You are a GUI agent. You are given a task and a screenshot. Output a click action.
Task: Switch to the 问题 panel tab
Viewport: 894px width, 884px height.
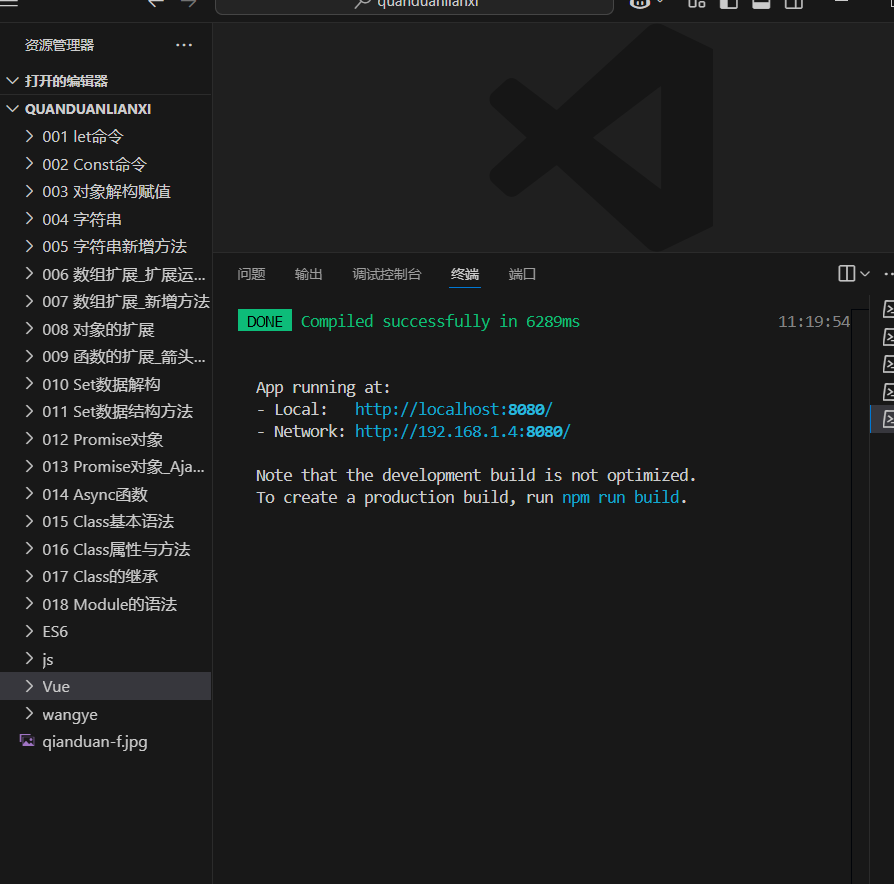pos(251,274)
